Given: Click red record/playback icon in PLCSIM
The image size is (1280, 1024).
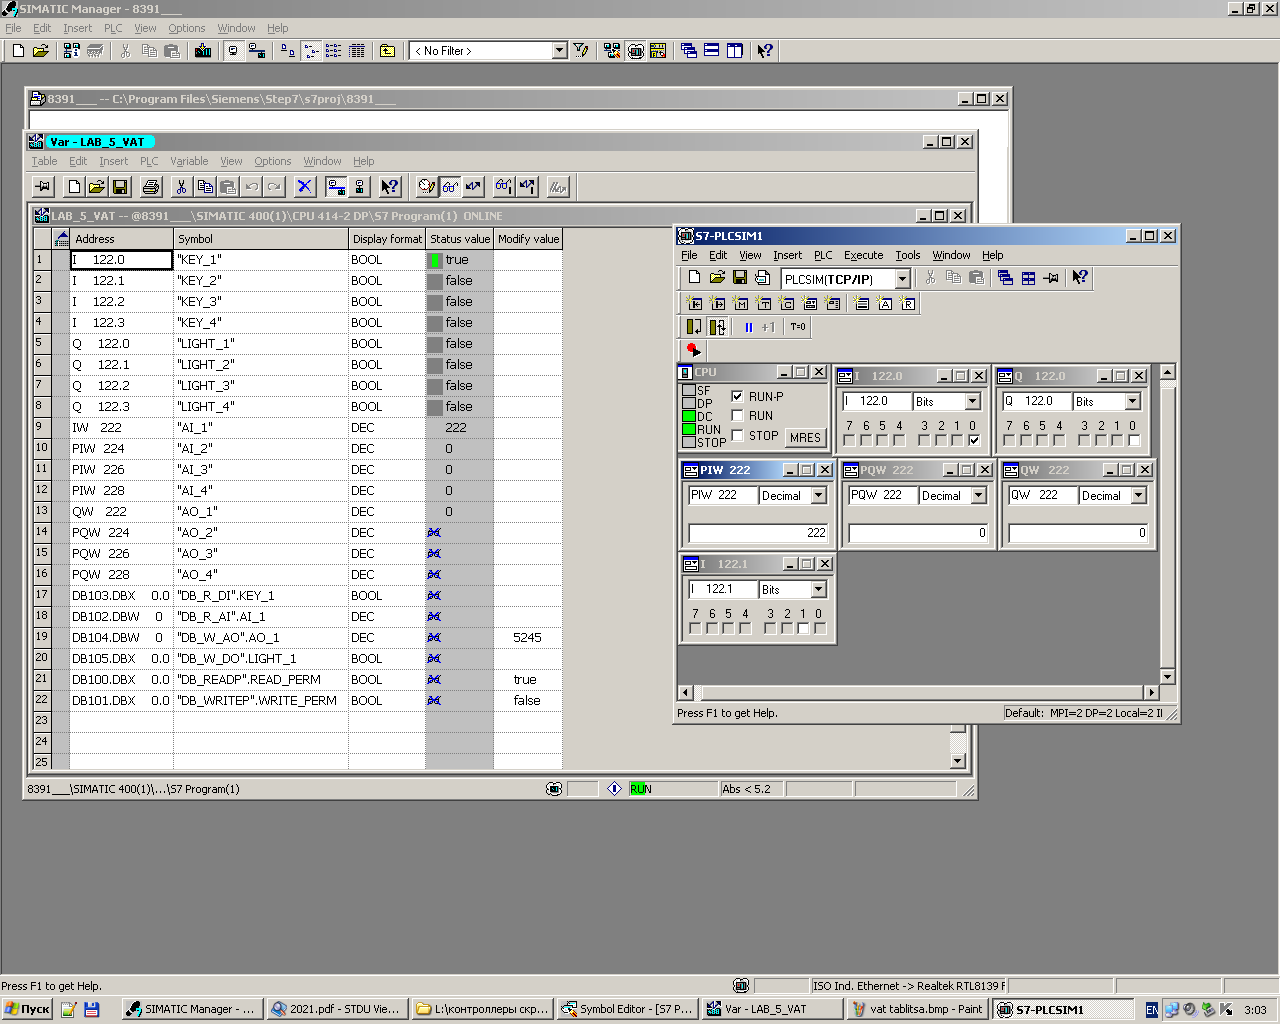Looking at the screenshot, I should (x=693, y=350).
